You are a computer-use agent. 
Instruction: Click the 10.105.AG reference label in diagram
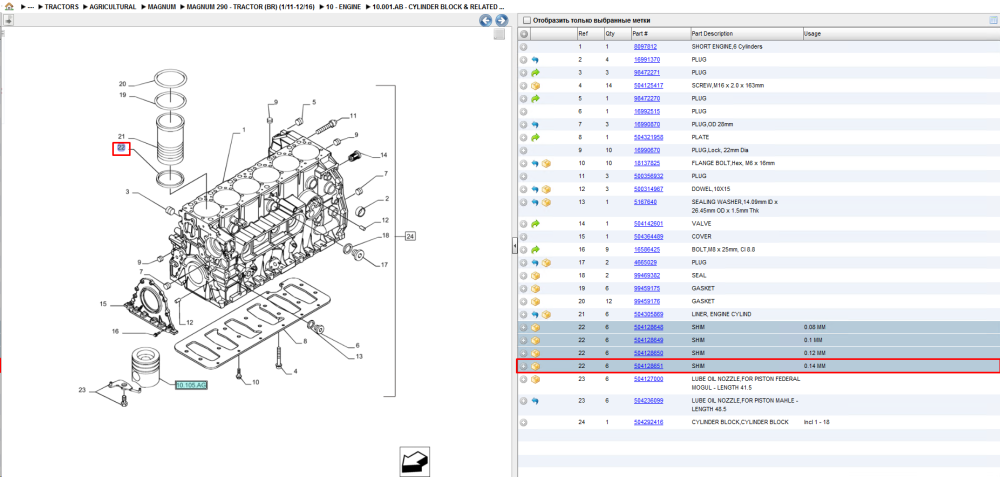(x=191, y=385)
